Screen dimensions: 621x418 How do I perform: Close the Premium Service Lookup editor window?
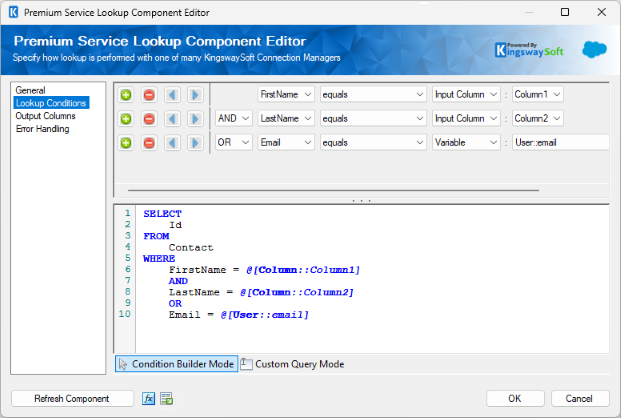602,12
